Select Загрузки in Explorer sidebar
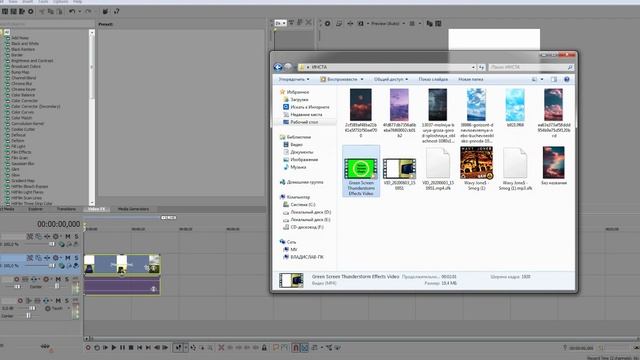Image resolution: width=640 pixels, height=360 pixels. (x=299, y=100)
